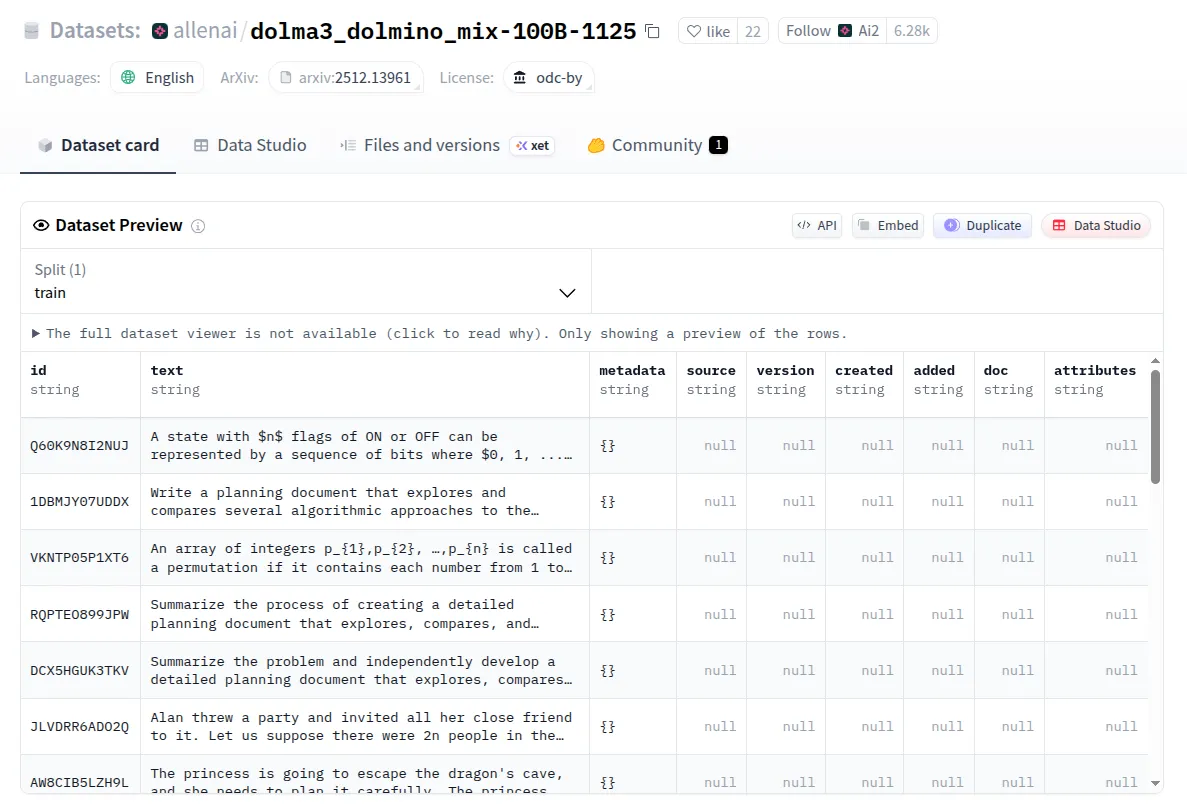Click the table scrollbar up arrow
Viewport: 1187px width, 811px height.
tap(1155, 360)
